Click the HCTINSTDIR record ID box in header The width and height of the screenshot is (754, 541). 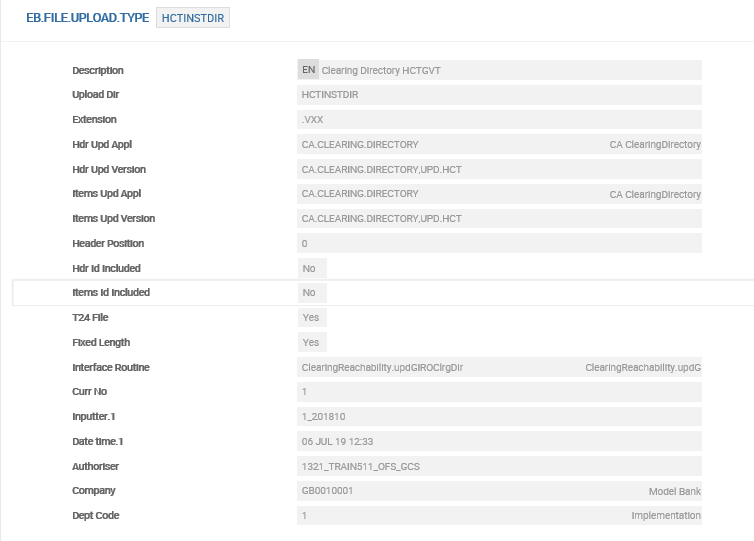pos(193,18)
